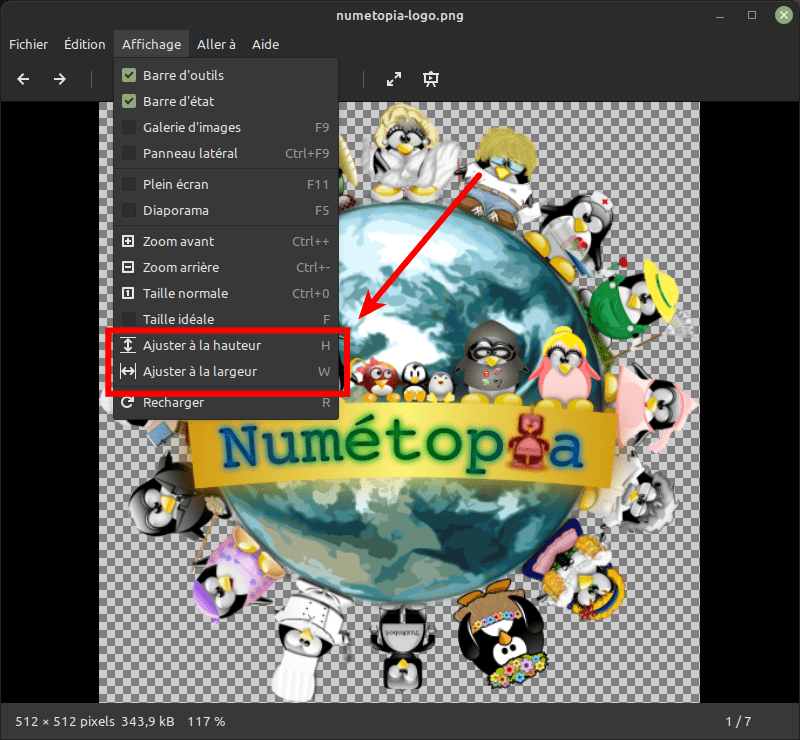Tick the Taille idéale checkbox
Viewport: 800px width, 740px height.
pos(129,319)
